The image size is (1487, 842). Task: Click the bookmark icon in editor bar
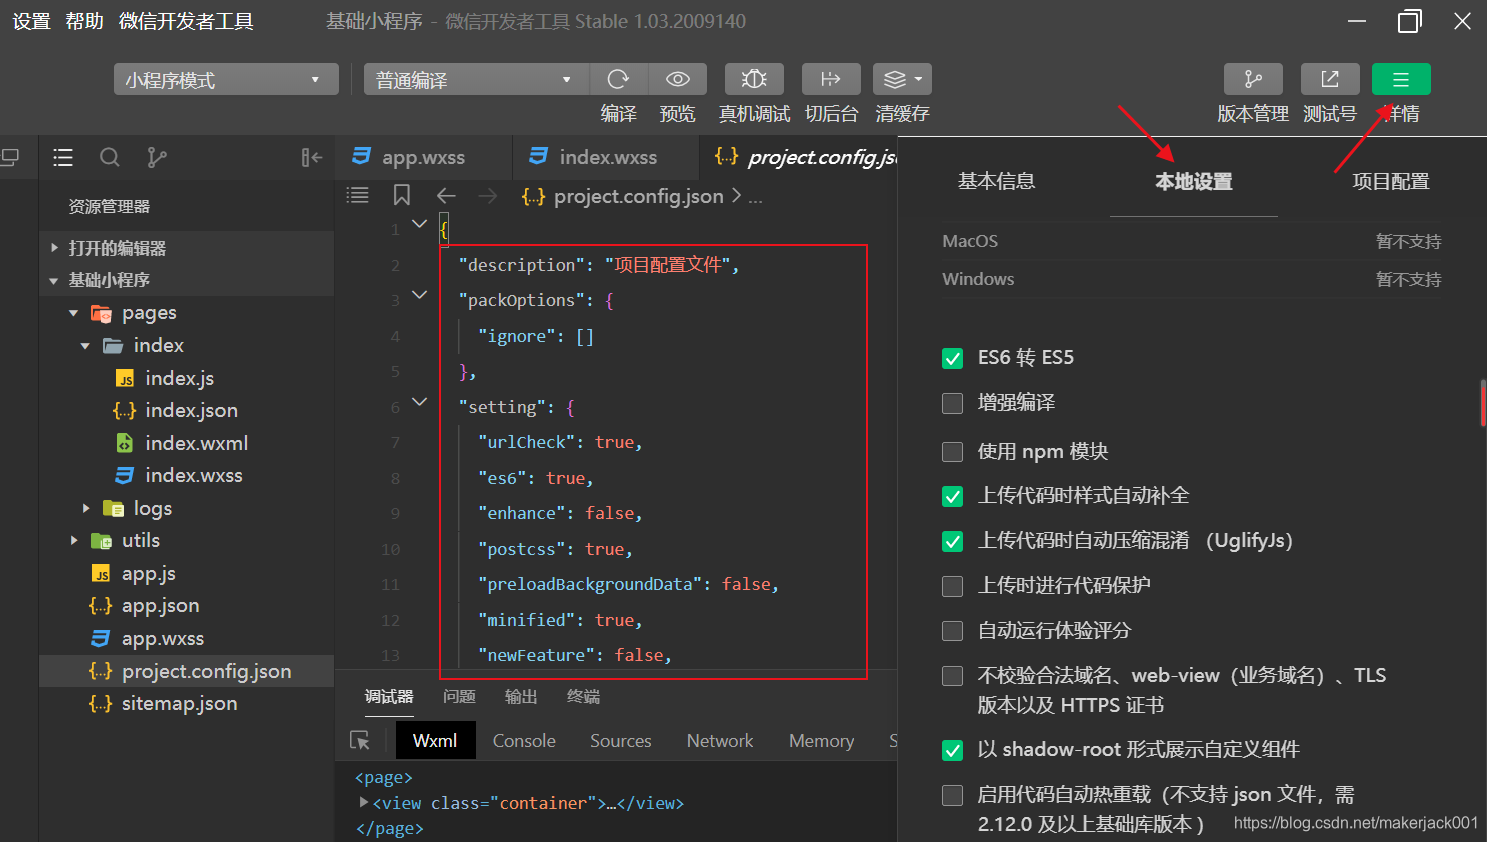click(402, 195)
